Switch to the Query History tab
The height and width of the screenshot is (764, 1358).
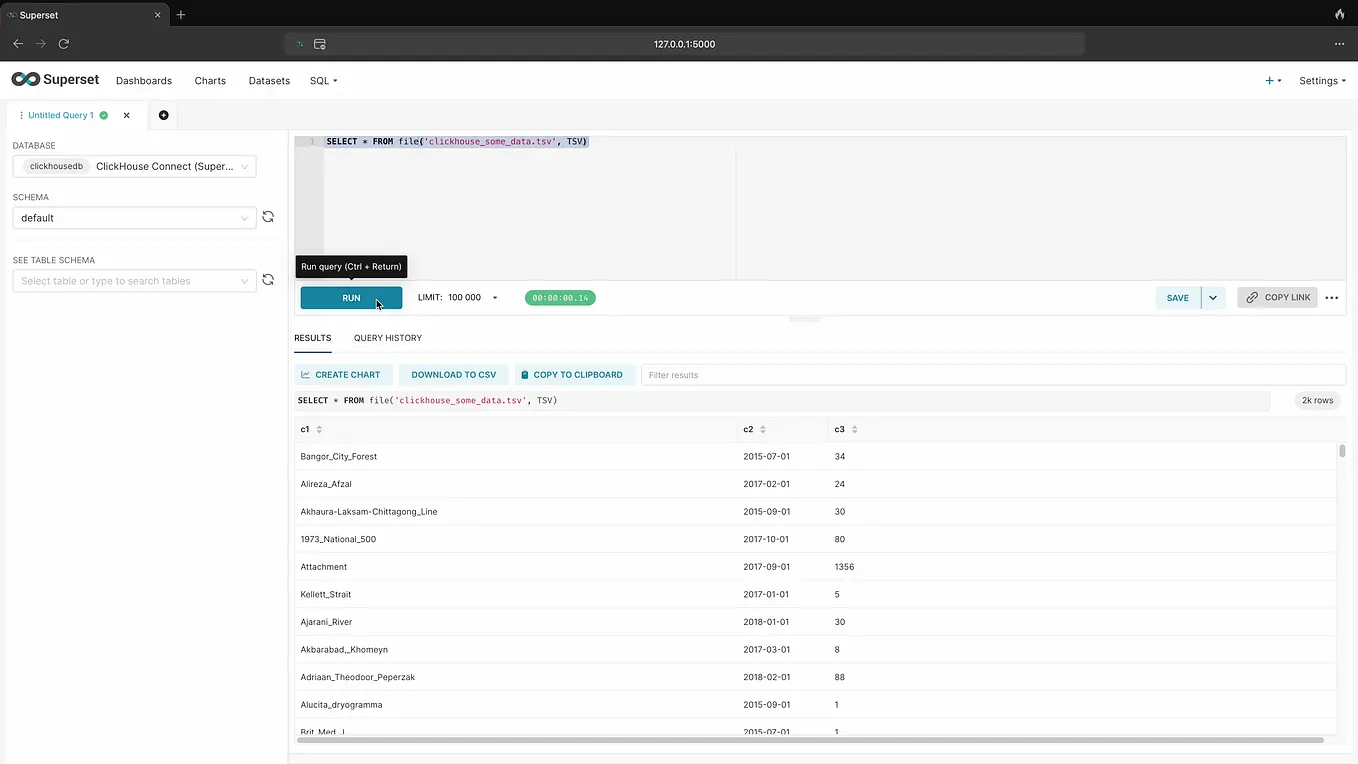tap(387, 338)
